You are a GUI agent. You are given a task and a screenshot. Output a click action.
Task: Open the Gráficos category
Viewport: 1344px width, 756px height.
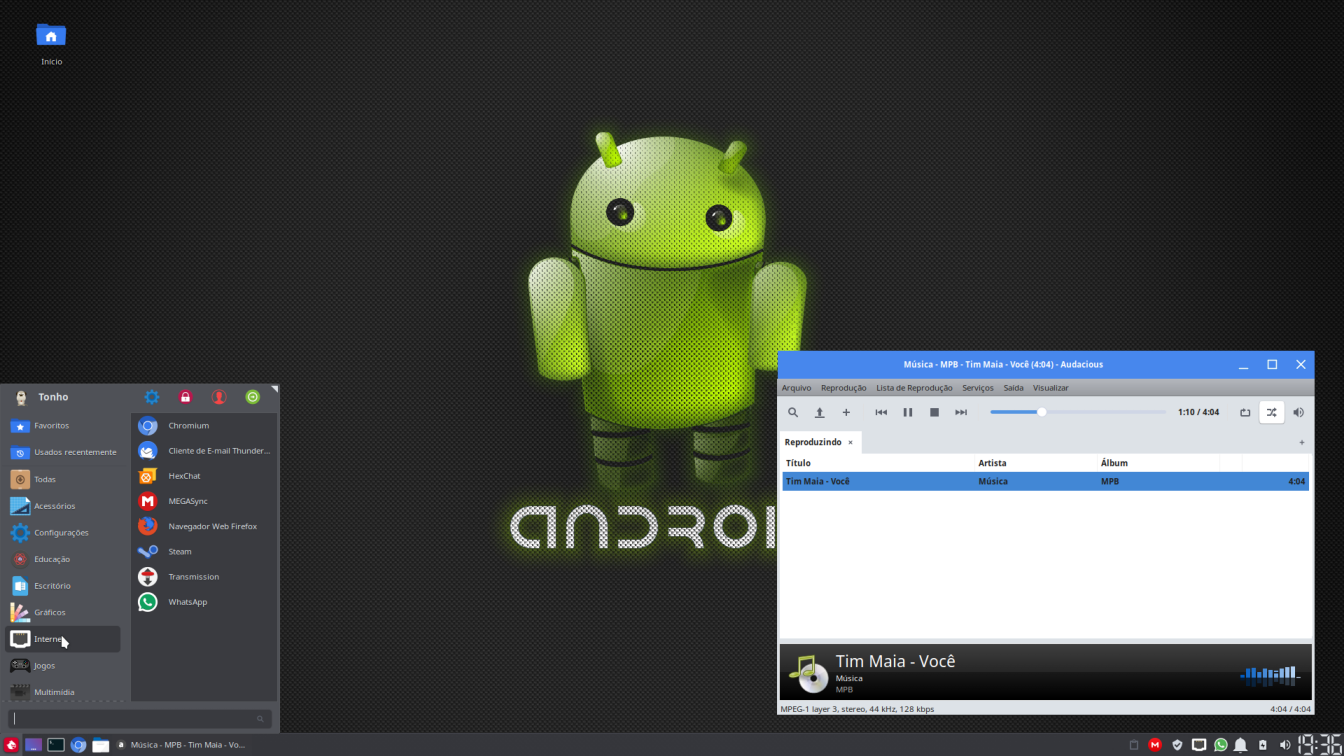pos(63,612)
